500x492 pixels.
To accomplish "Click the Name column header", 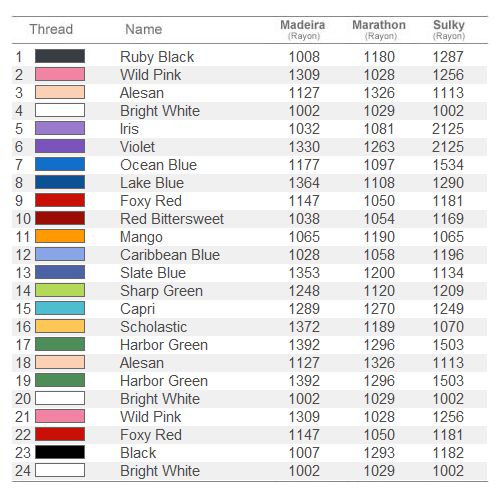I will pyautogui.click(x=144, y=29).
